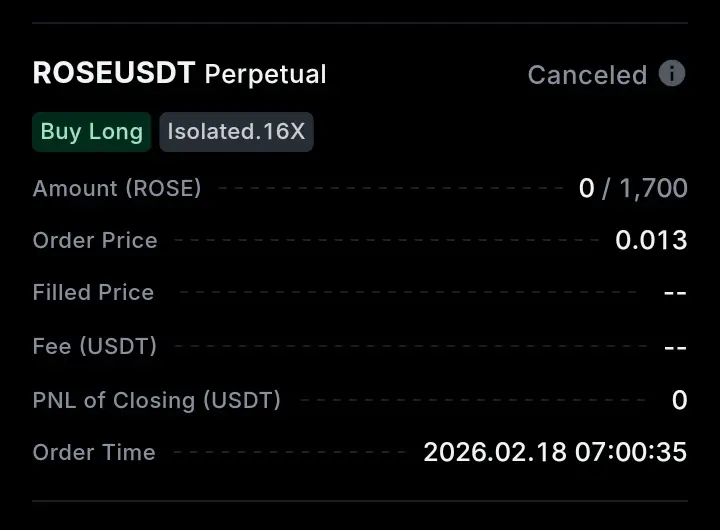The width and height of the screenshot is (720, 530).
Task: Click the word Perpetual in the title
Action: 265,75
